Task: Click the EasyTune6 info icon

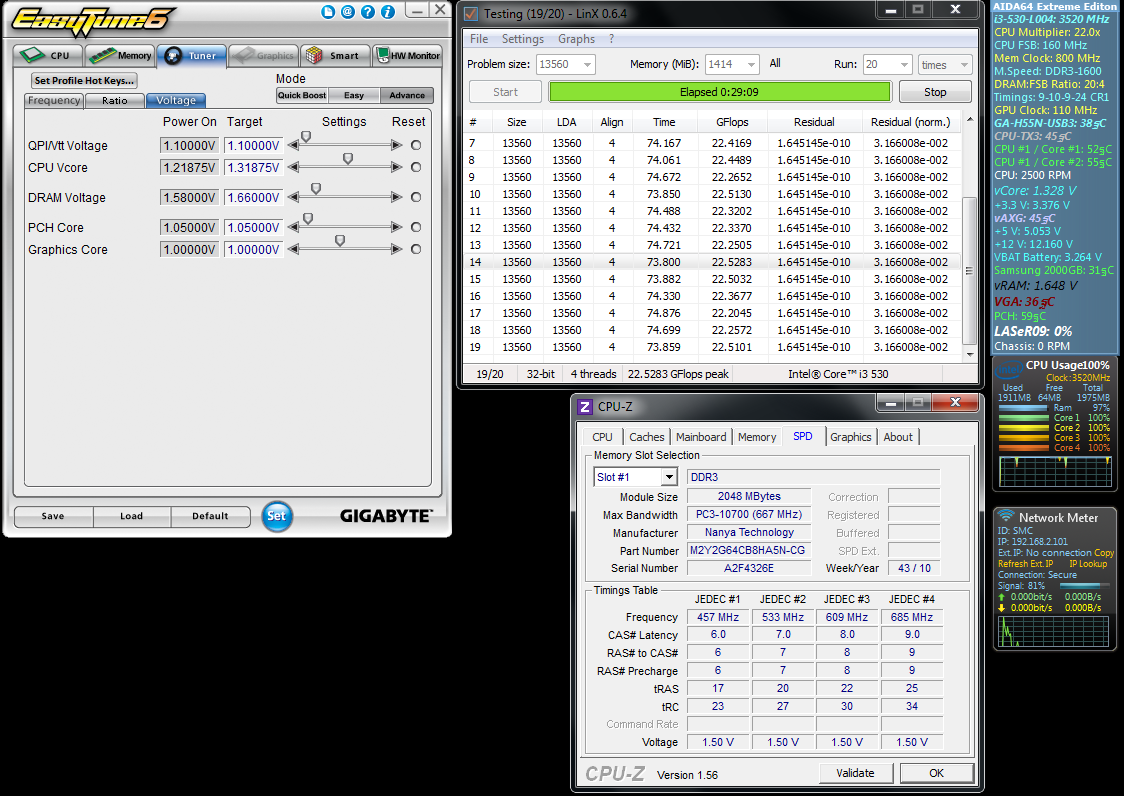Action: 387,12
